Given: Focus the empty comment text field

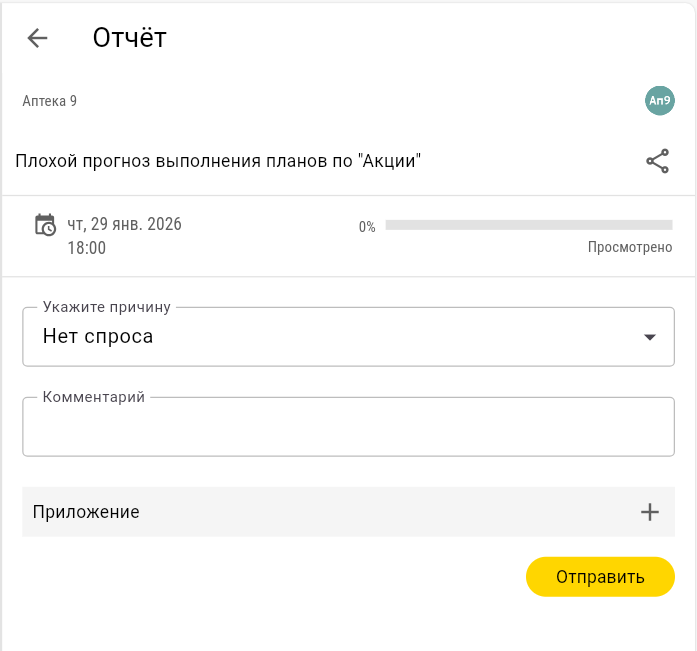Looking at the screenshot, I should pos(348,431).
